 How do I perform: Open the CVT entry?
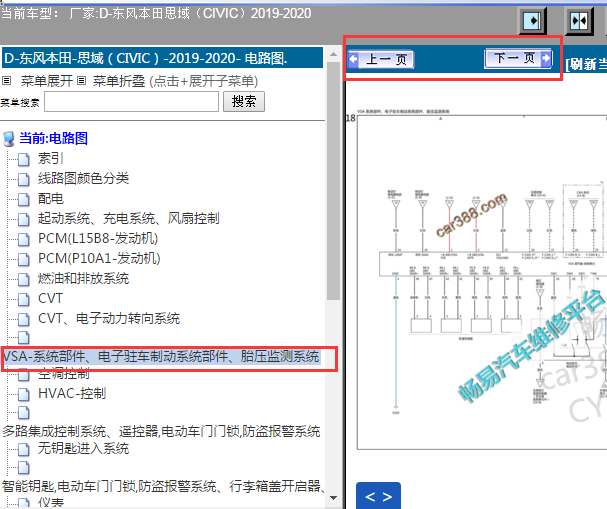50,298
